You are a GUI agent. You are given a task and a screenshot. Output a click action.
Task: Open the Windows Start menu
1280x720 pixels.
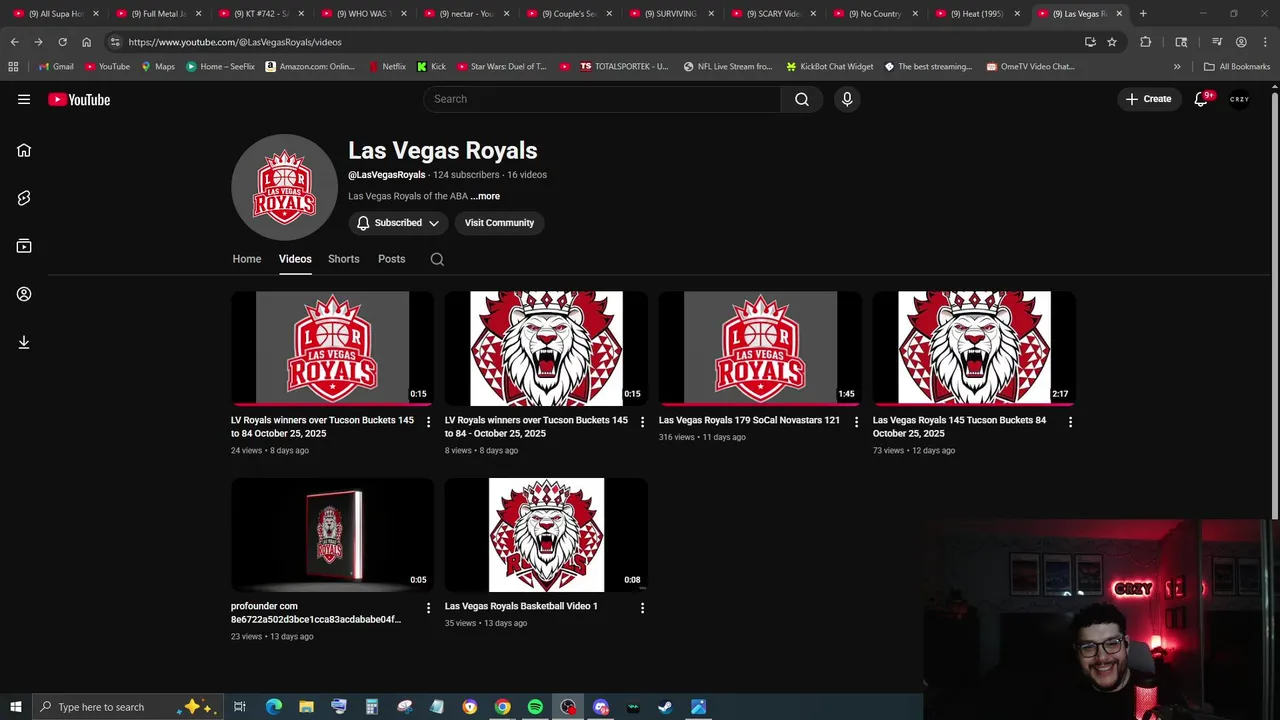(x=15, y=707)
